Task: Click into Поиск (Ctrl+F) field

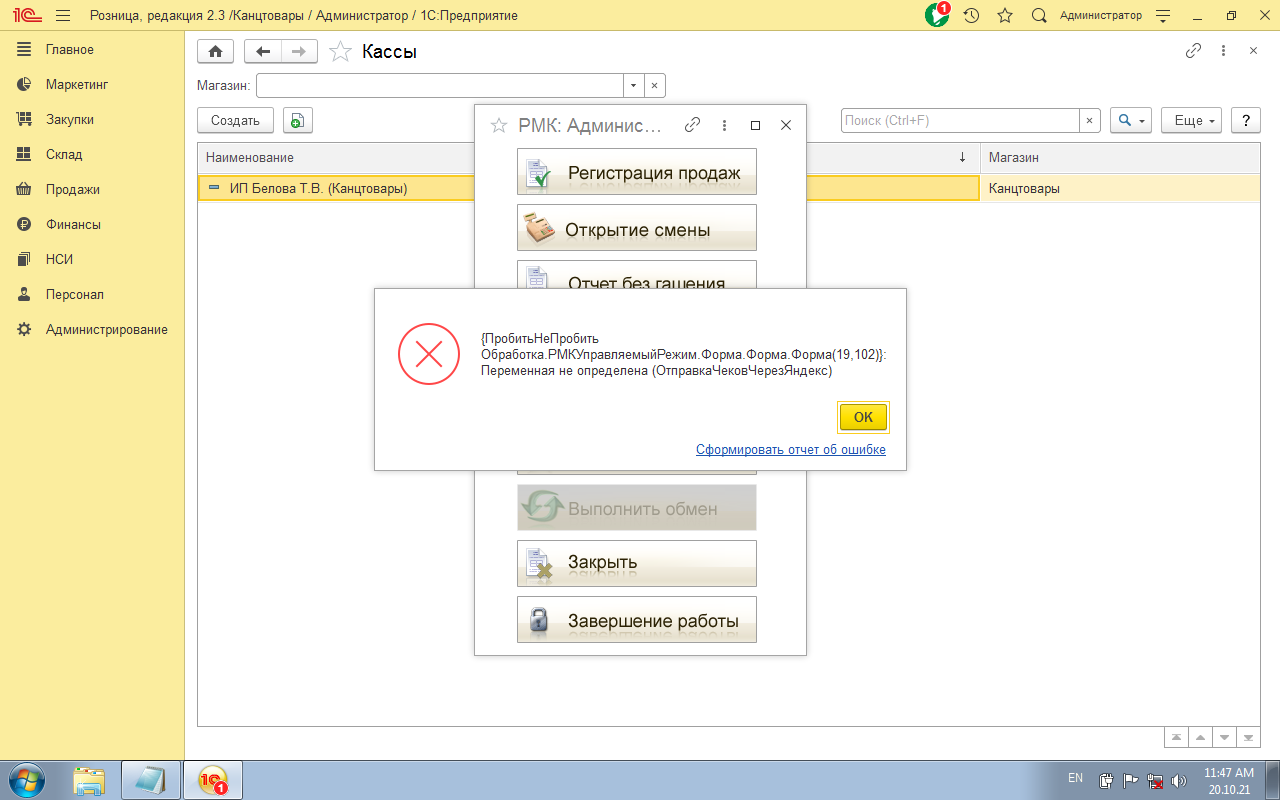Action: pyautogui.click(x=960, y=120)
